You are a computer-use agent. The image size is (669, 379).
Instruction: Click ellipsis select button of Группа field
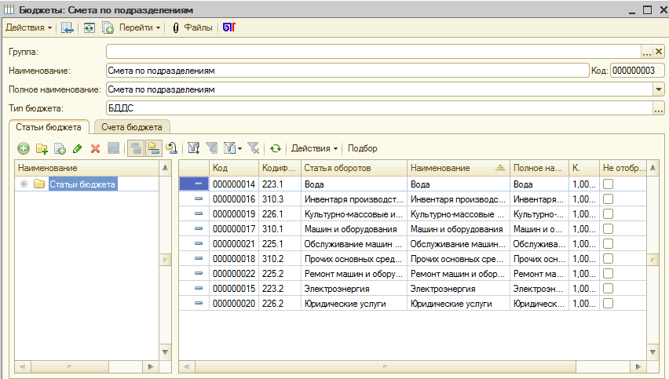[x=647, y=52]
